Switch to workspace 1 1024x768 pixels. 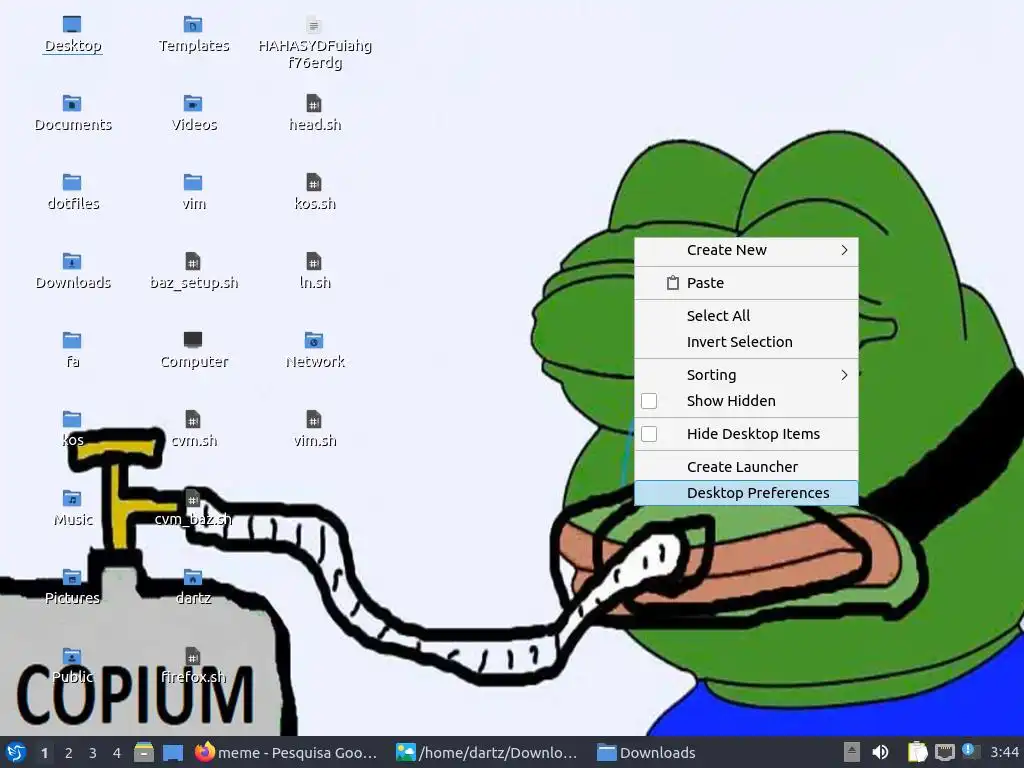44,753
